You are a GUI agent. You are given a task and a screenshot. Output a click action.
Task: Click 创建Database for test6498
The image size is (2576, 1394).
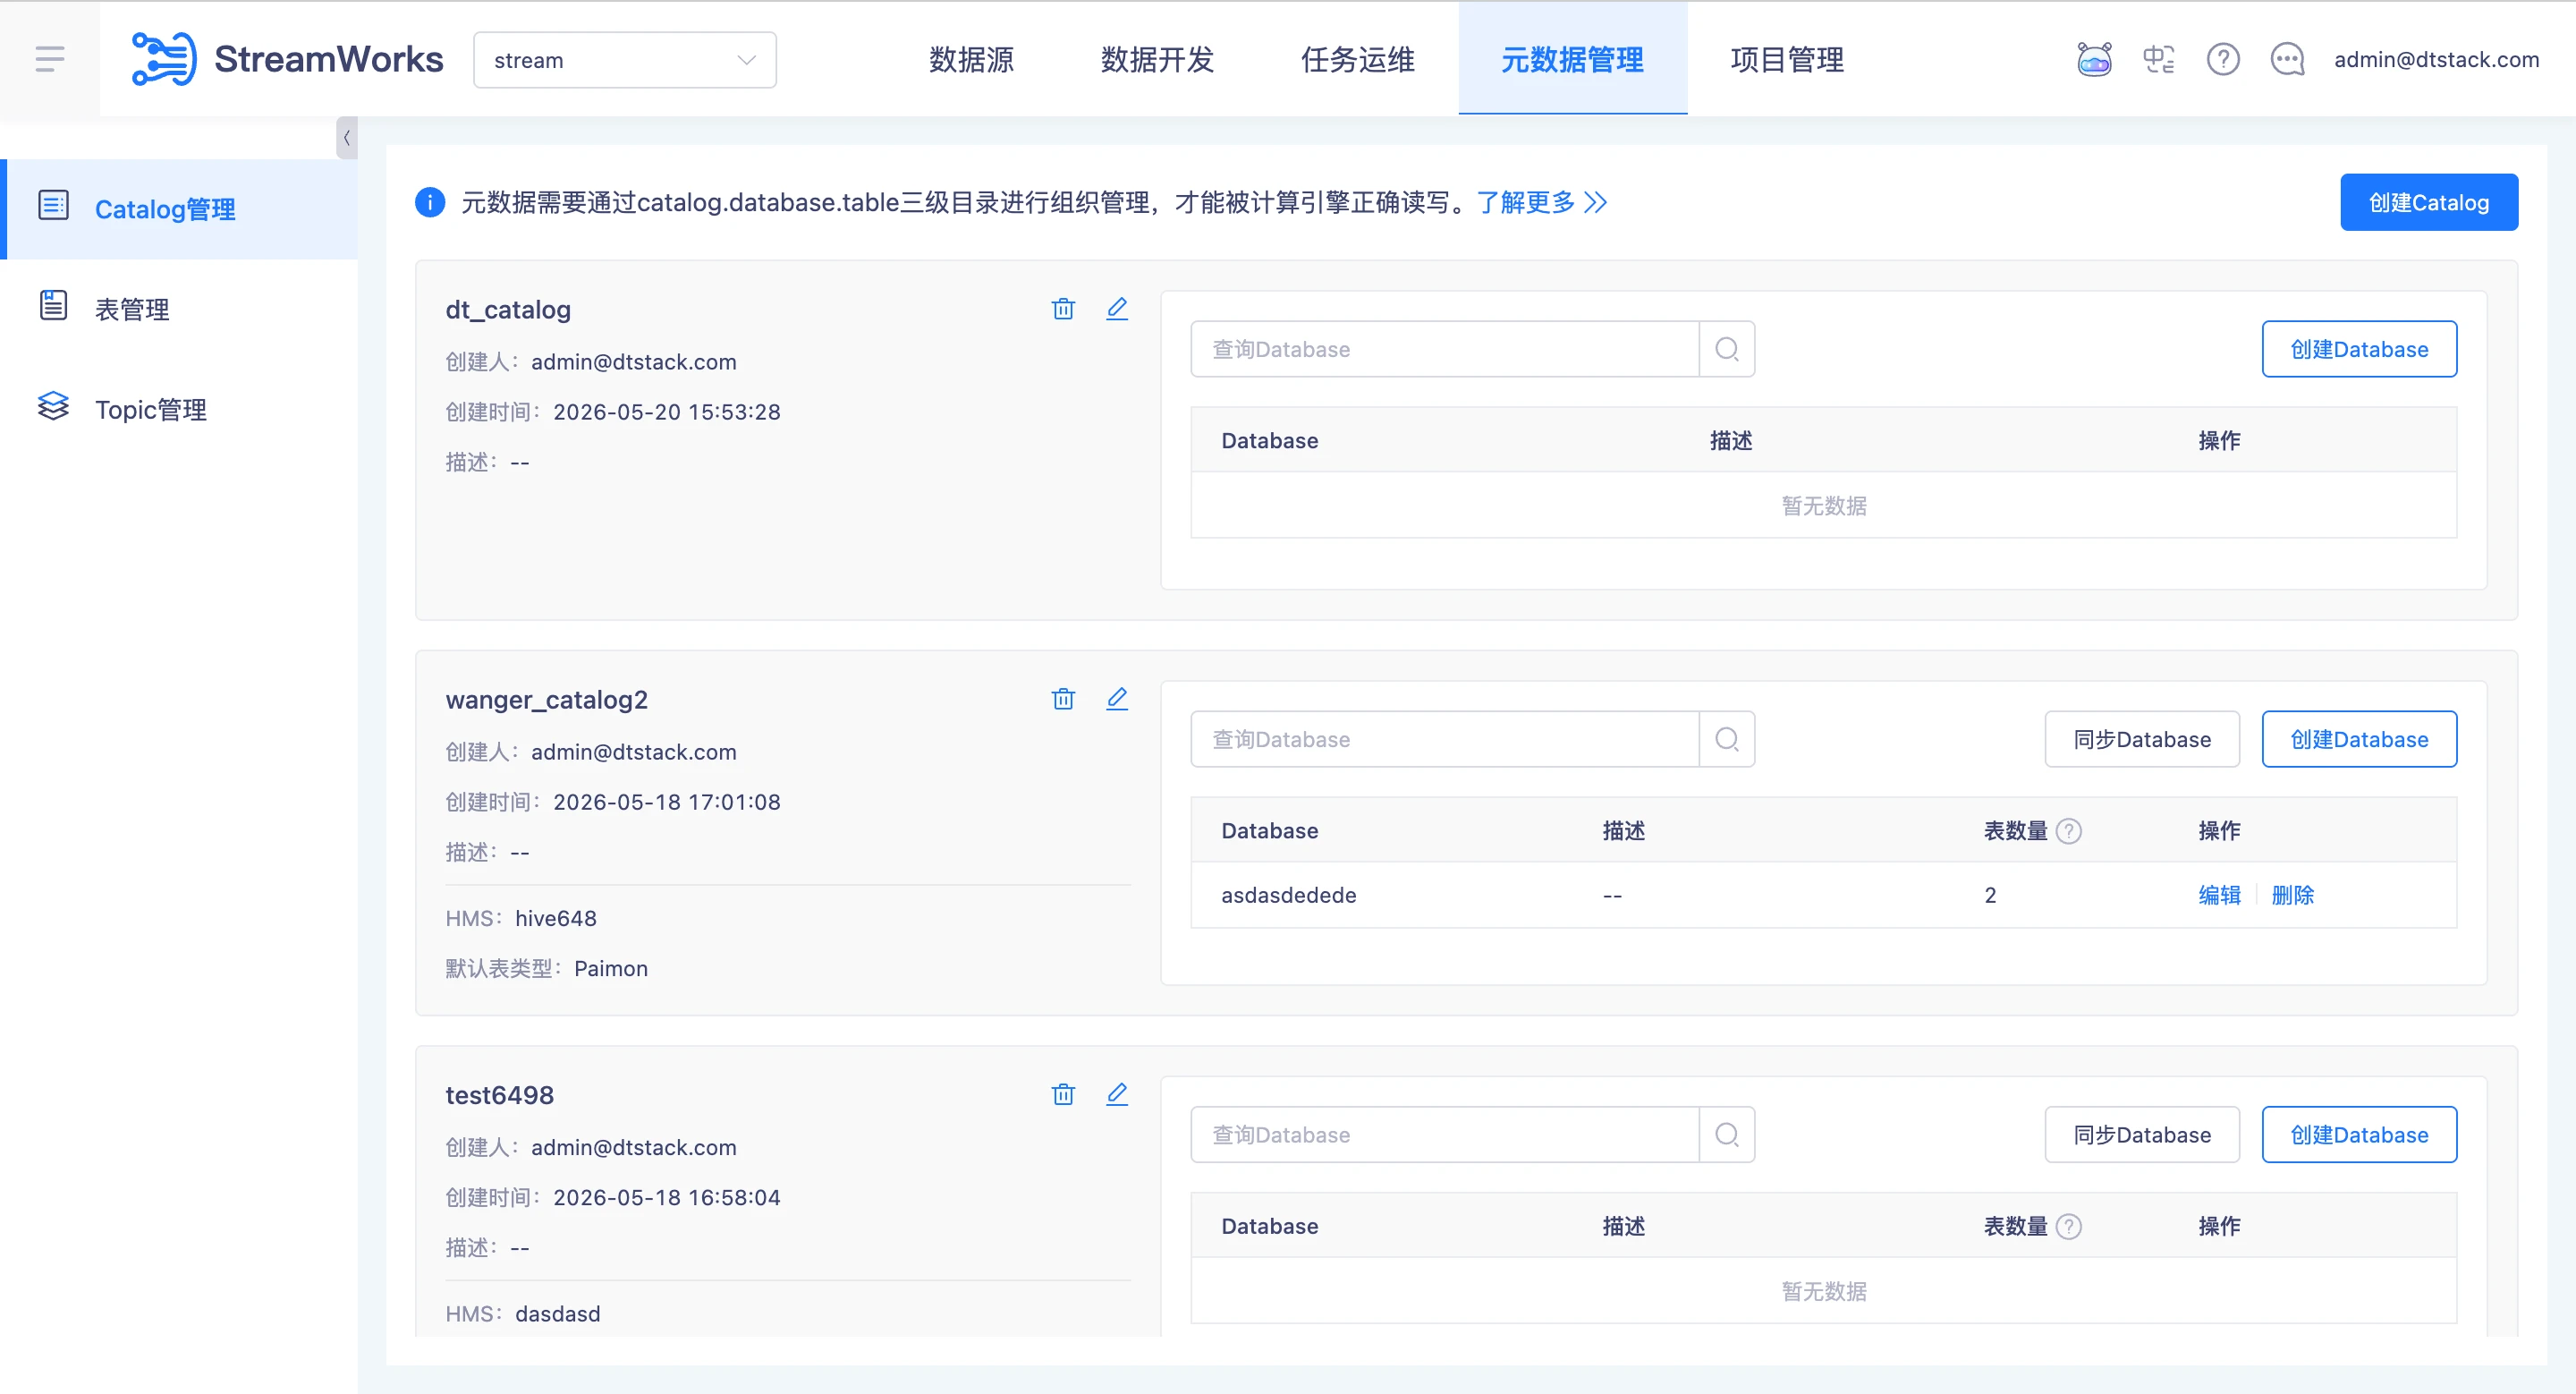[2359, 1134]
